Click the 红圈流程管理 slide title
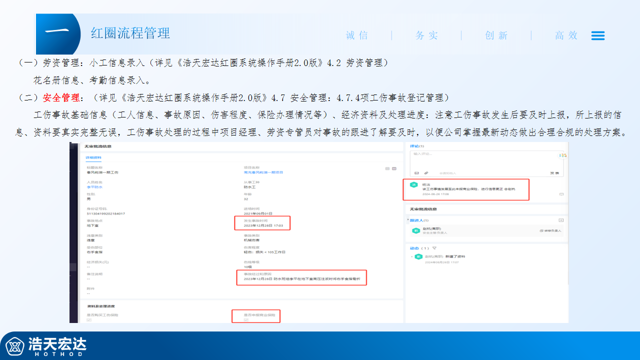This screenshot has height=360, width=640. point(130,33)
